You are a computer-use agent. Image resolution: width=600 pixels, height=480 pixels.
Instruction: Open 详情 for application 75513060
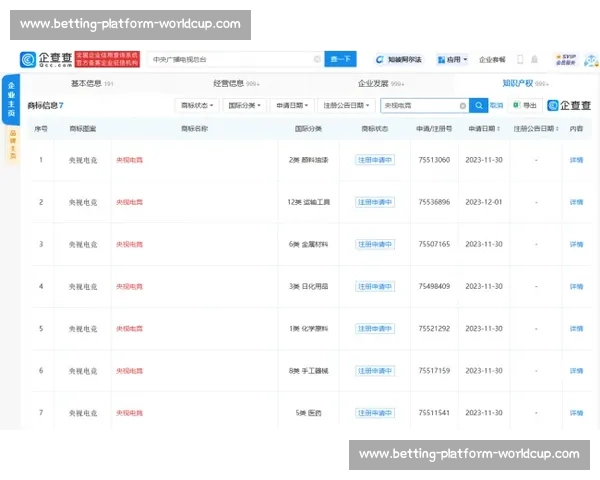coord(576,160)
